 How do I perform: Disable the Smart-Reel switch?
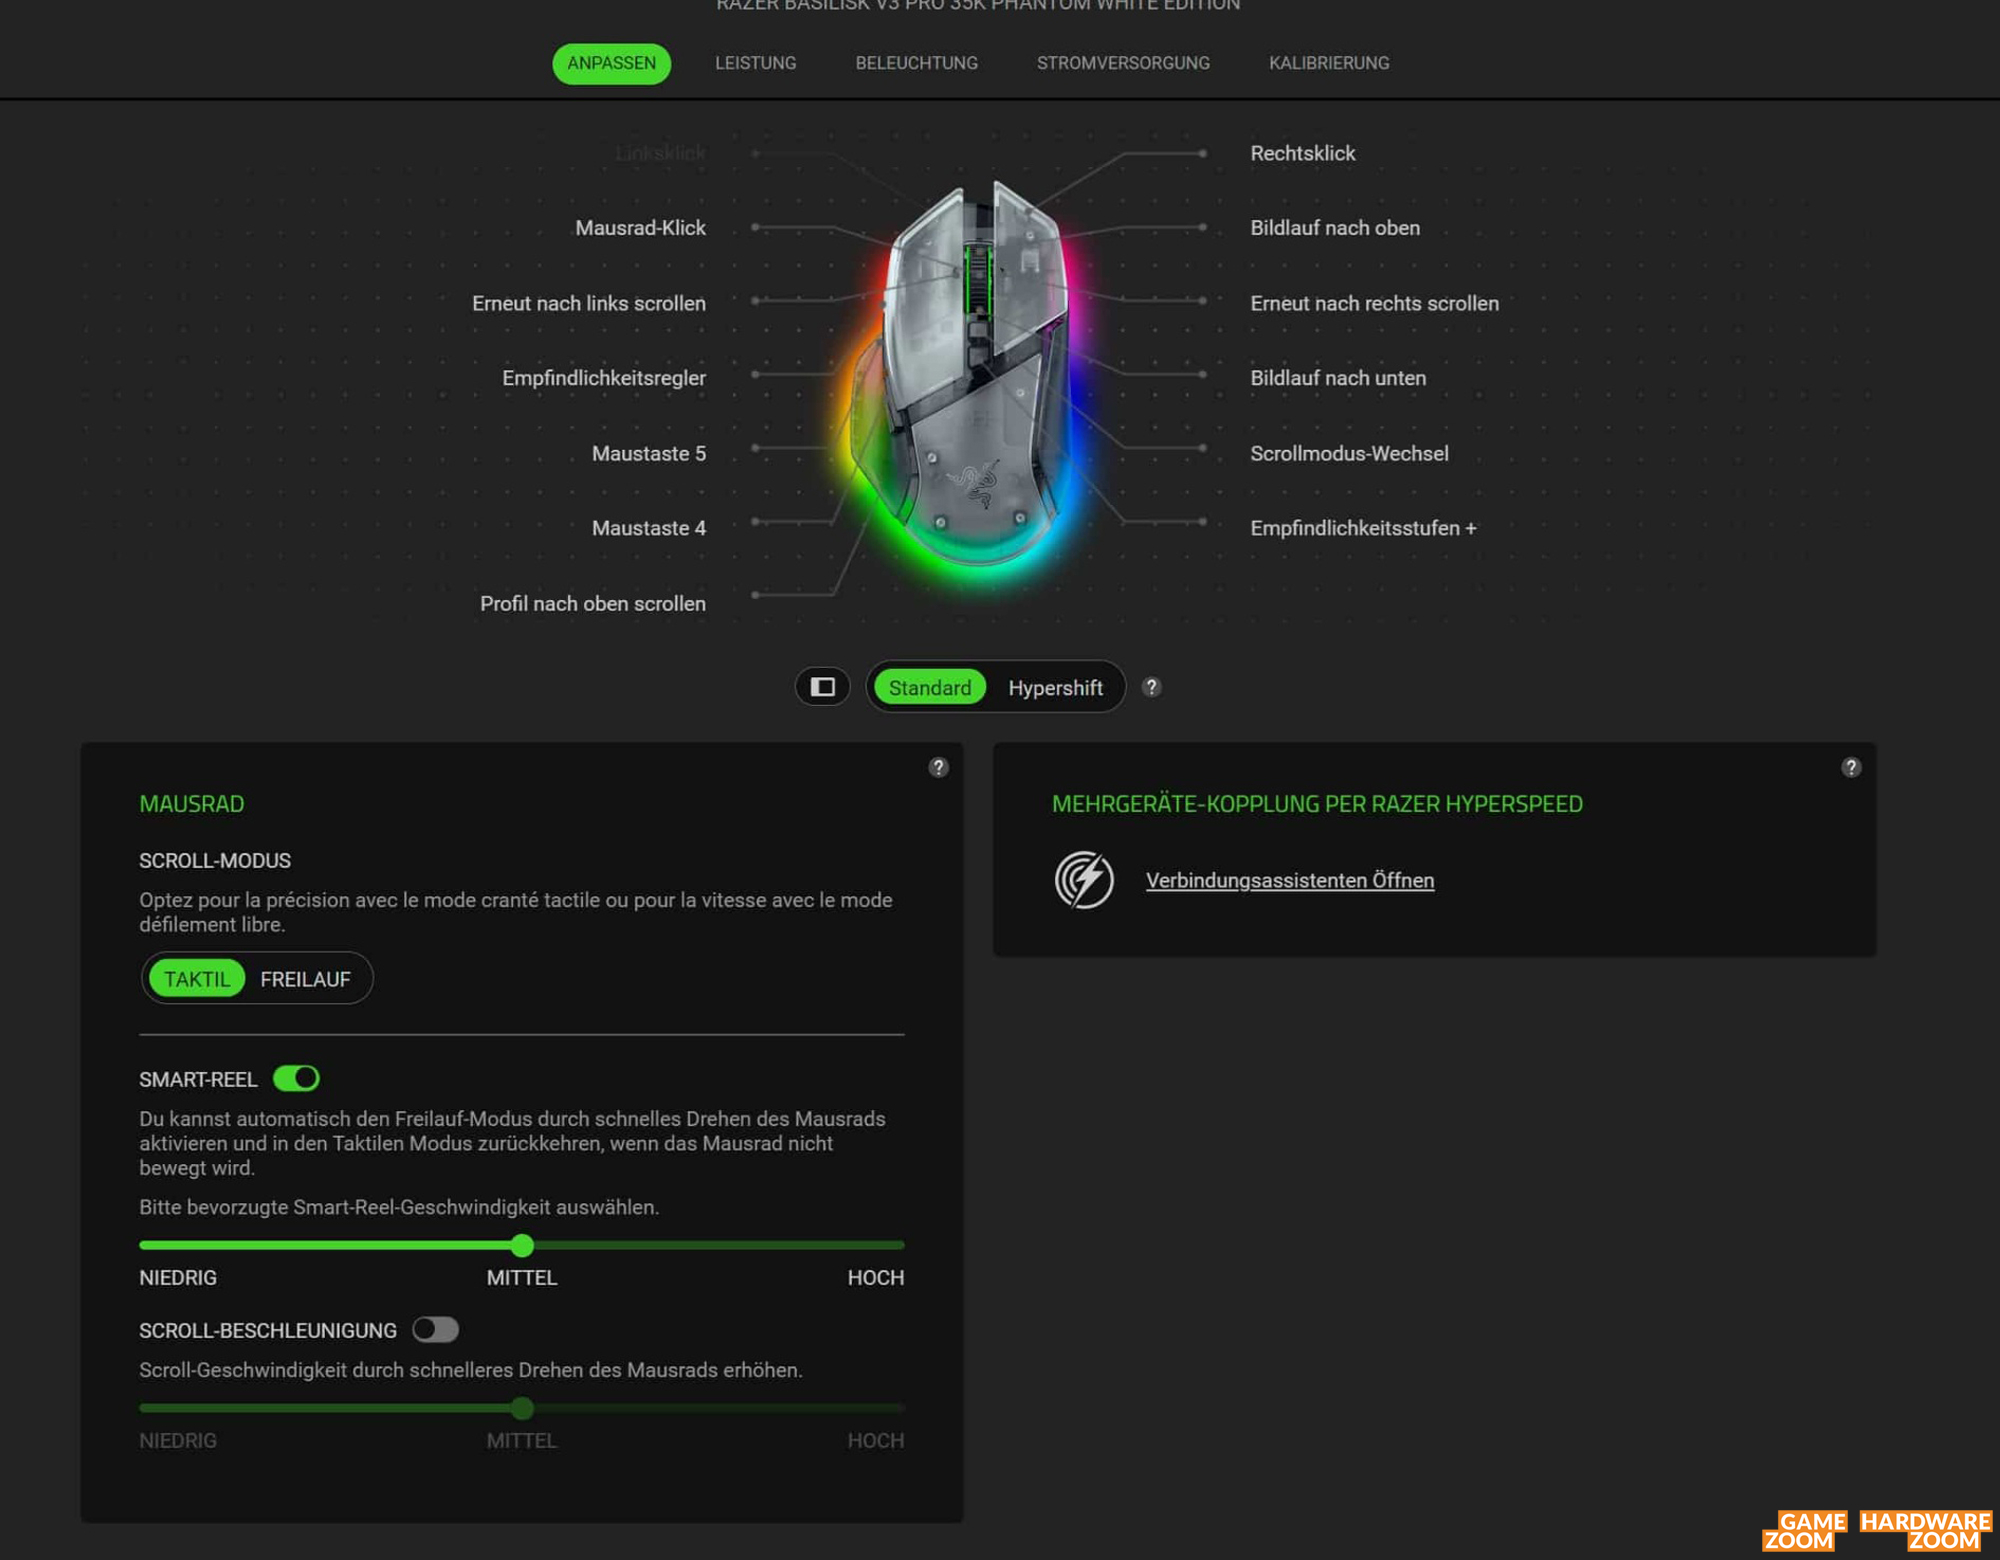(296, 1078)
